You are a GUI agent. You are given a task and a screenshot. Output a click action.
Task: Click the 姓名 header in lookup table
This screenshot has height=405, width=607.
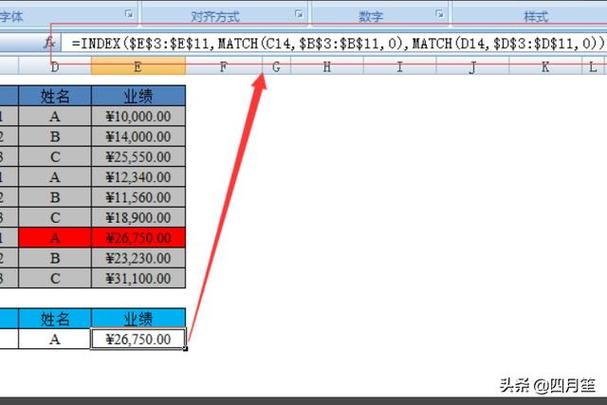click(x=54, y=318)
